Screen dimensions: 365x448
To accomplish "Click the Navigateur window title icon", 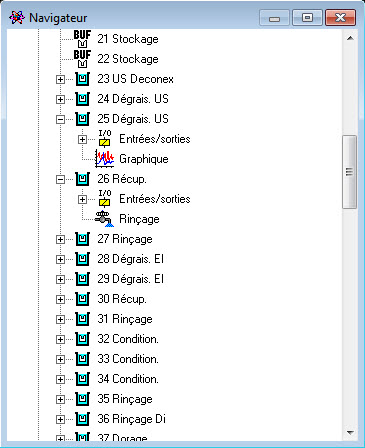I will tap(17, 17).
